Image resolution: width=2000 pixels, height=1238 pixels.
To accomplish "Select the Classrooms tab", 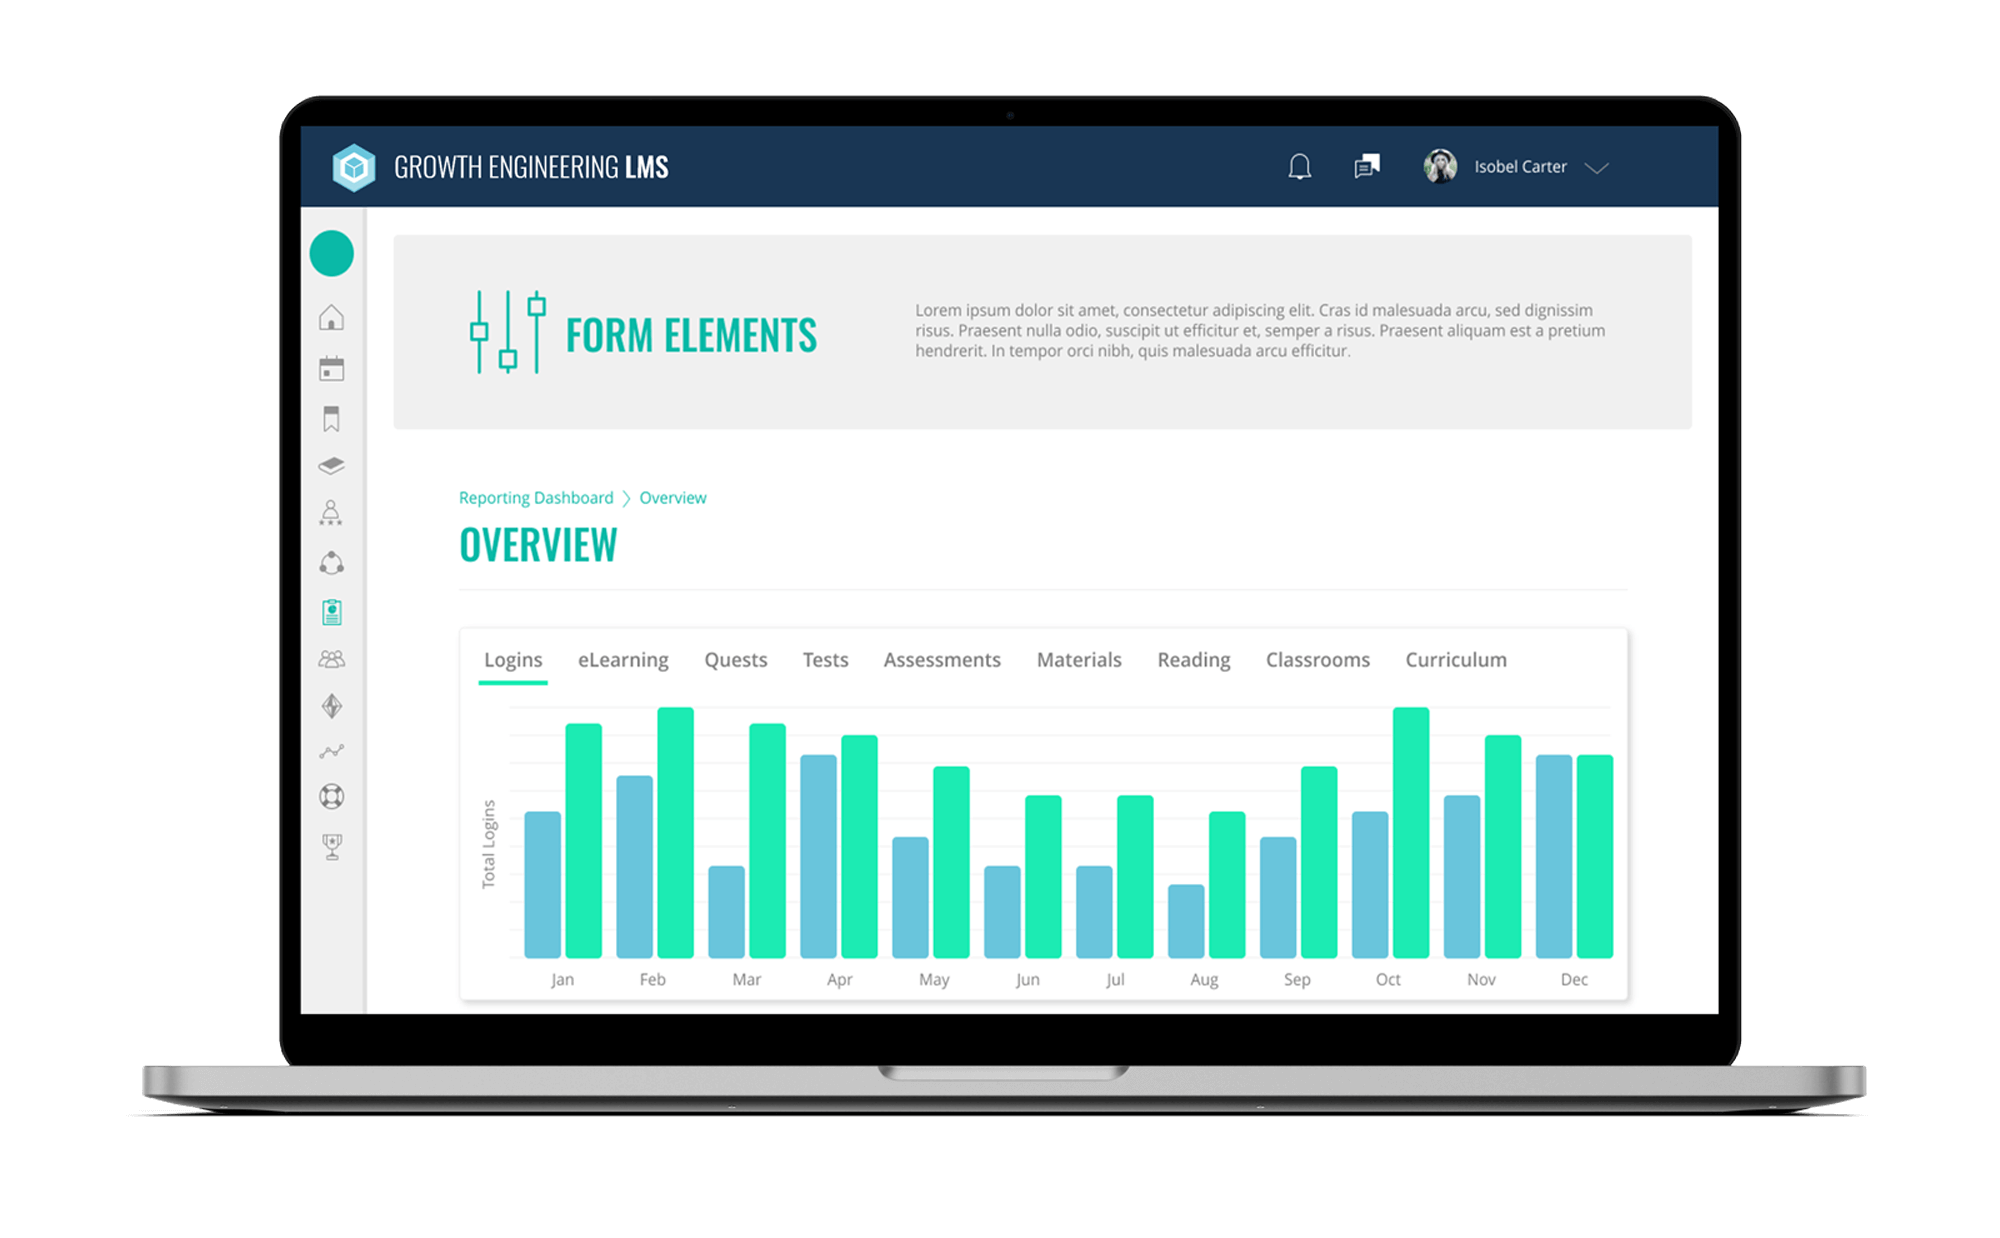I will (x=1317, y=660).
